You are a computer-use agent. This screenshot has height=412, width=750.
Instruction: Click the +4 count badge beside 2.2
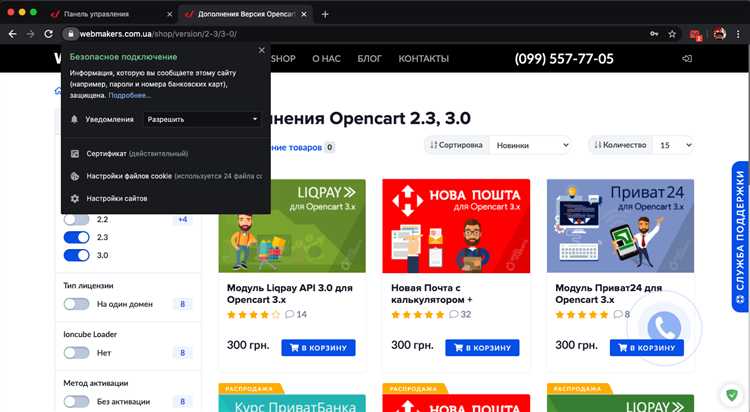coord(182,220)
